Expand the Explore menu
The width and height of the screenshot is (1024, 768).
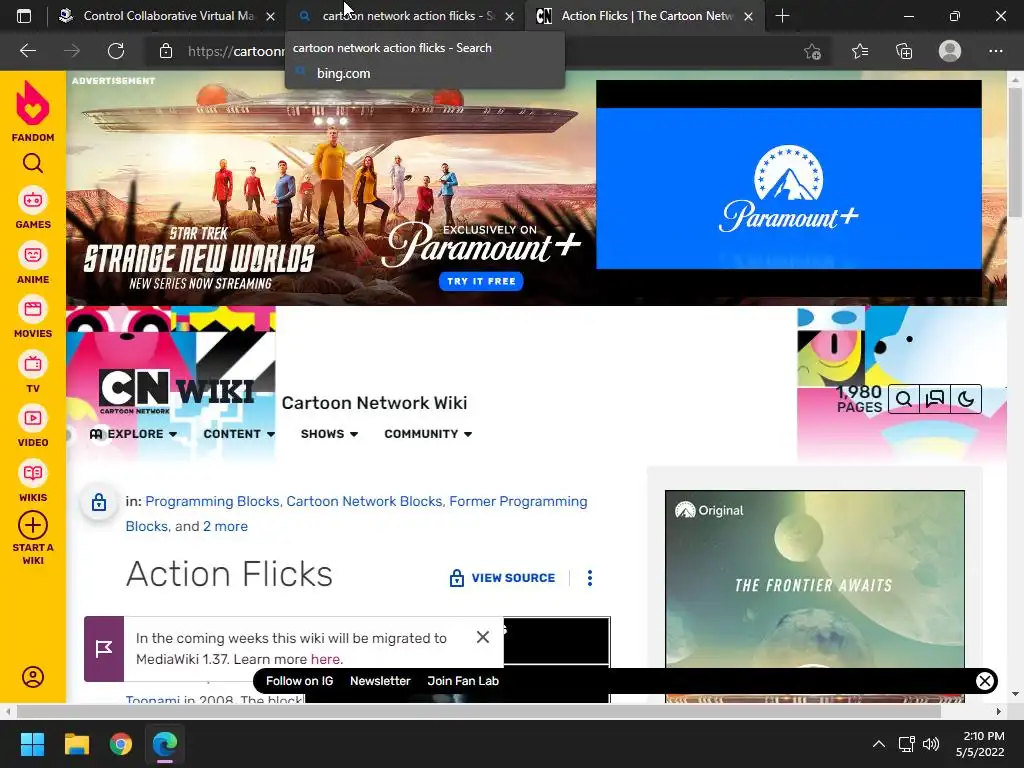pyautogui.click(x=133, y=434)
